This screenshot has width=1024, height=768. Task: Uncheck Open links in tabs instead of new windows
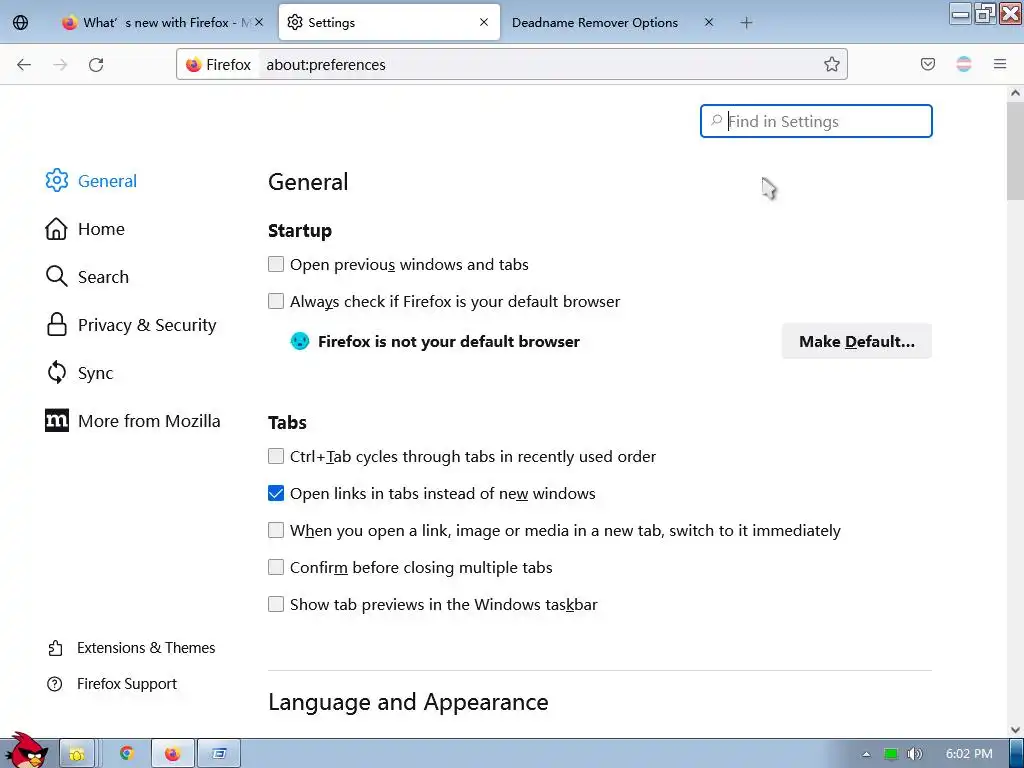(x=276, y=493)
